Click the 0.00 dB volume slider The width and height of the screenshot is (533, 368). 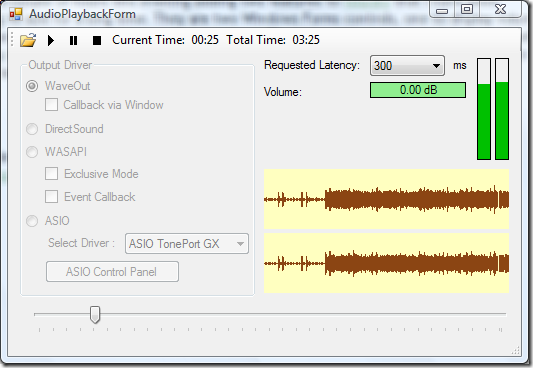coord(418,90)
